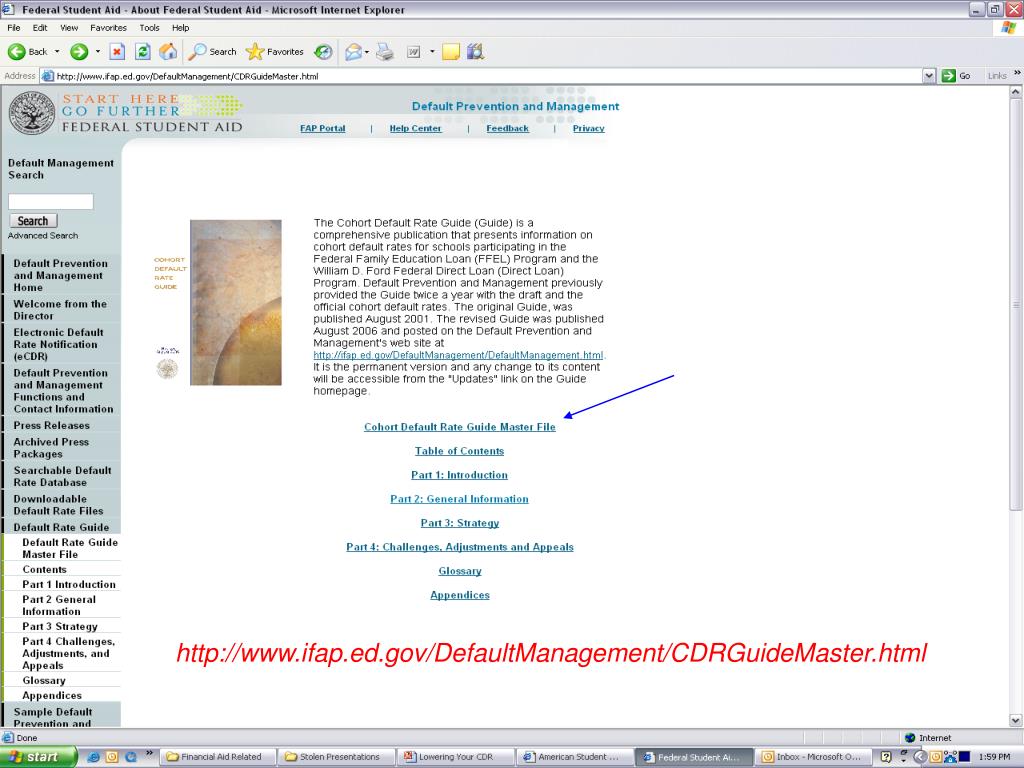The height and width of the screenshot is (768, 1024).
Task: Follow the ifap.ed.gov DefaultManagement.html link in paragraph
Action: 458,355
